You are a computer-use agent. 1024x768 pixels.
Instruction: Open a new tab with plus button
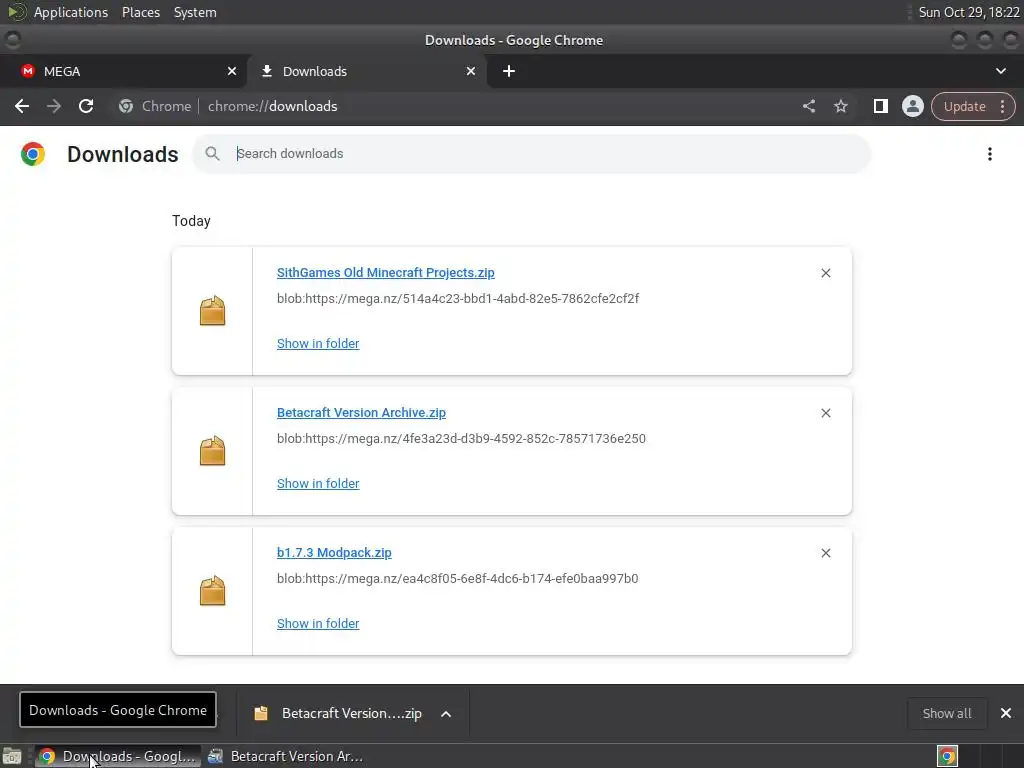[509, 71]
